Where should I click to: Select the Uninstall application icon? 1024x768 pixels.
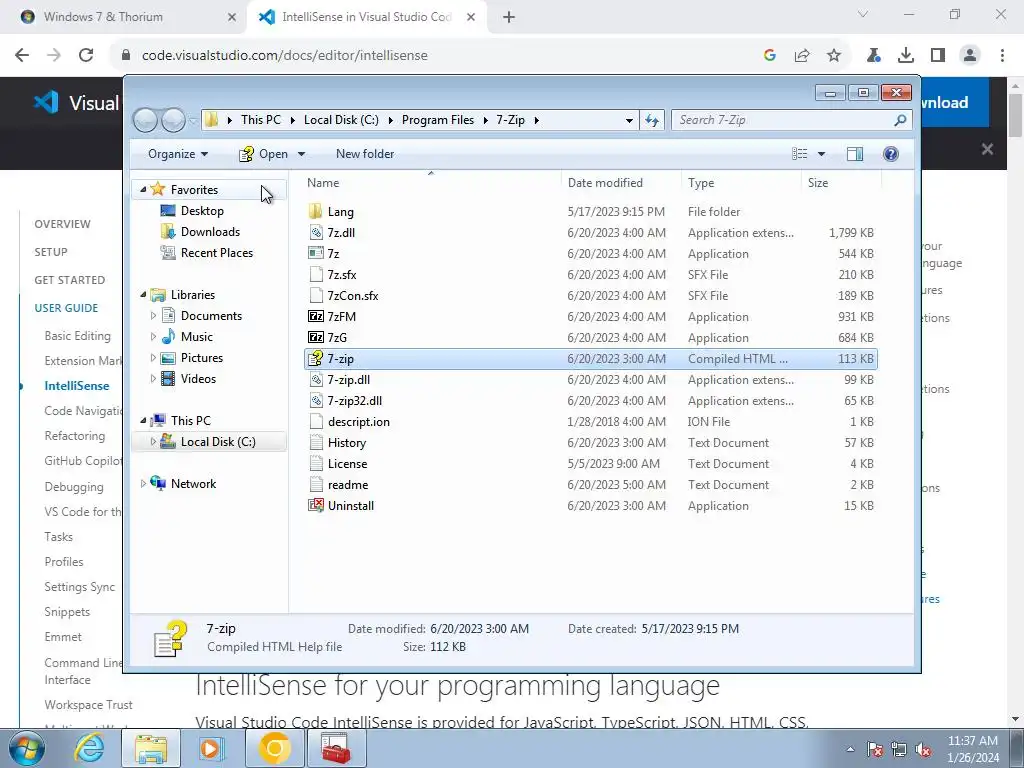[x=315, y=505]
